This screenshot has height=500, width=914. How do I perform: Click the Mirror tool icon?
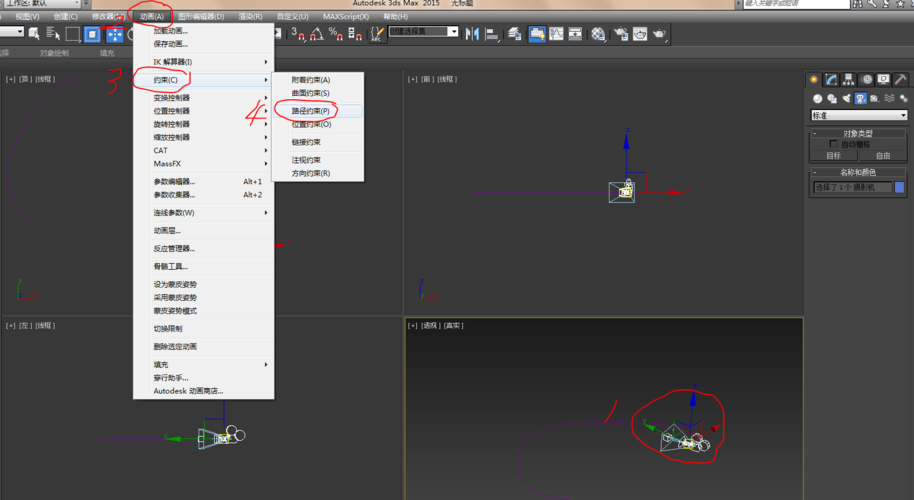472,34
